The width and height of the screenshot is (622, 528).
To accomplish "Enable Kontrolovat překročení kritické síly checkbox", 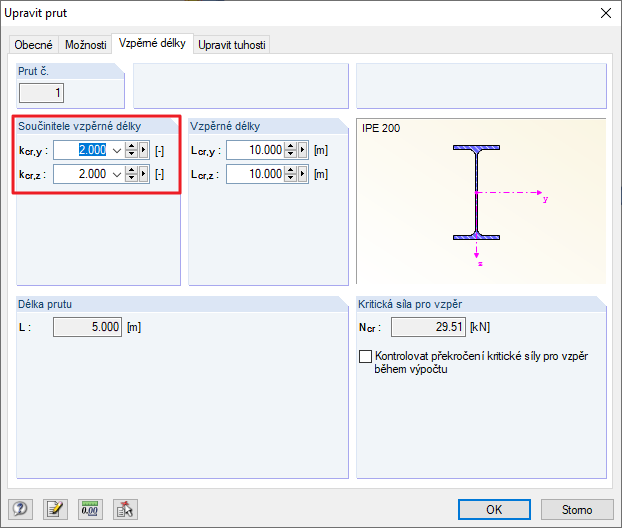I will click(365, 356).
